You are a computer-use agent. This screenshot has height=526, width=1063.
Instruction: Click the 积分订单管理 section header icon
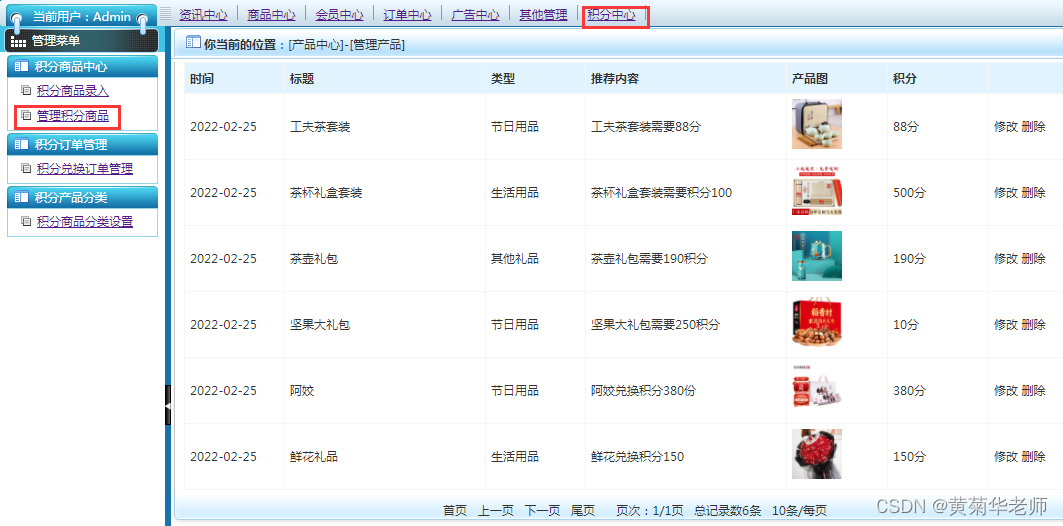click(21, 144)
